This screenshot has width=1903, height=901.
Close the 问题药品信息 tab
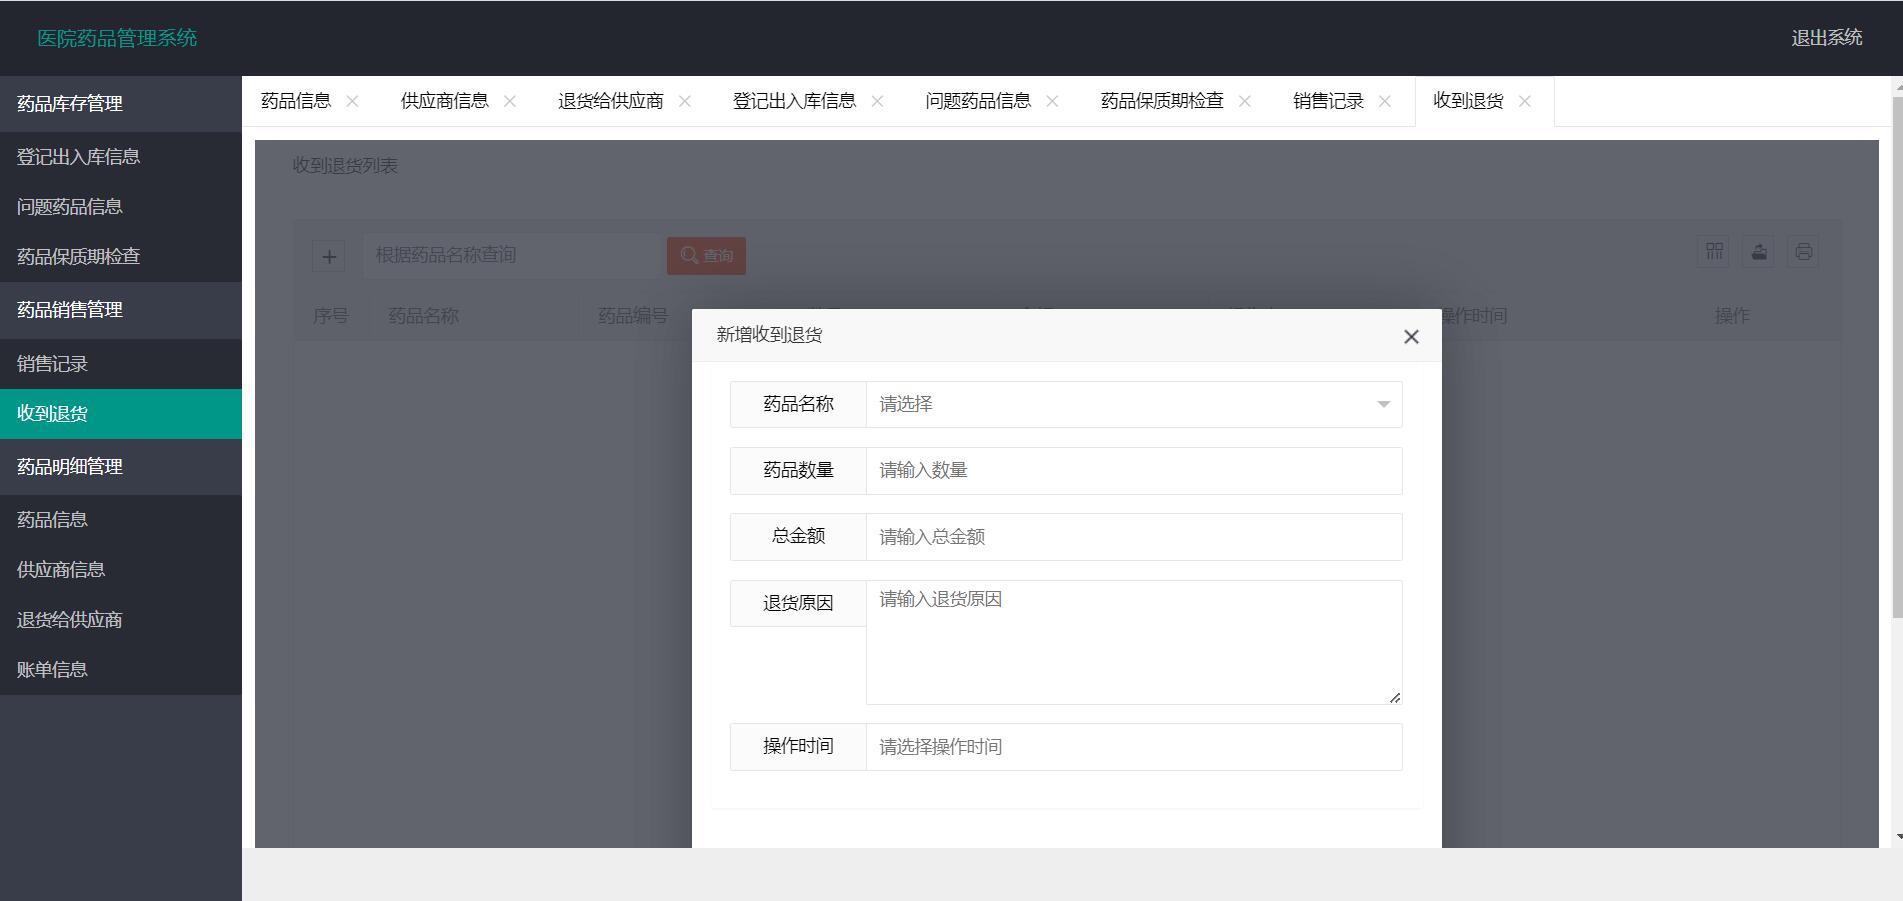click(1052, 101)
